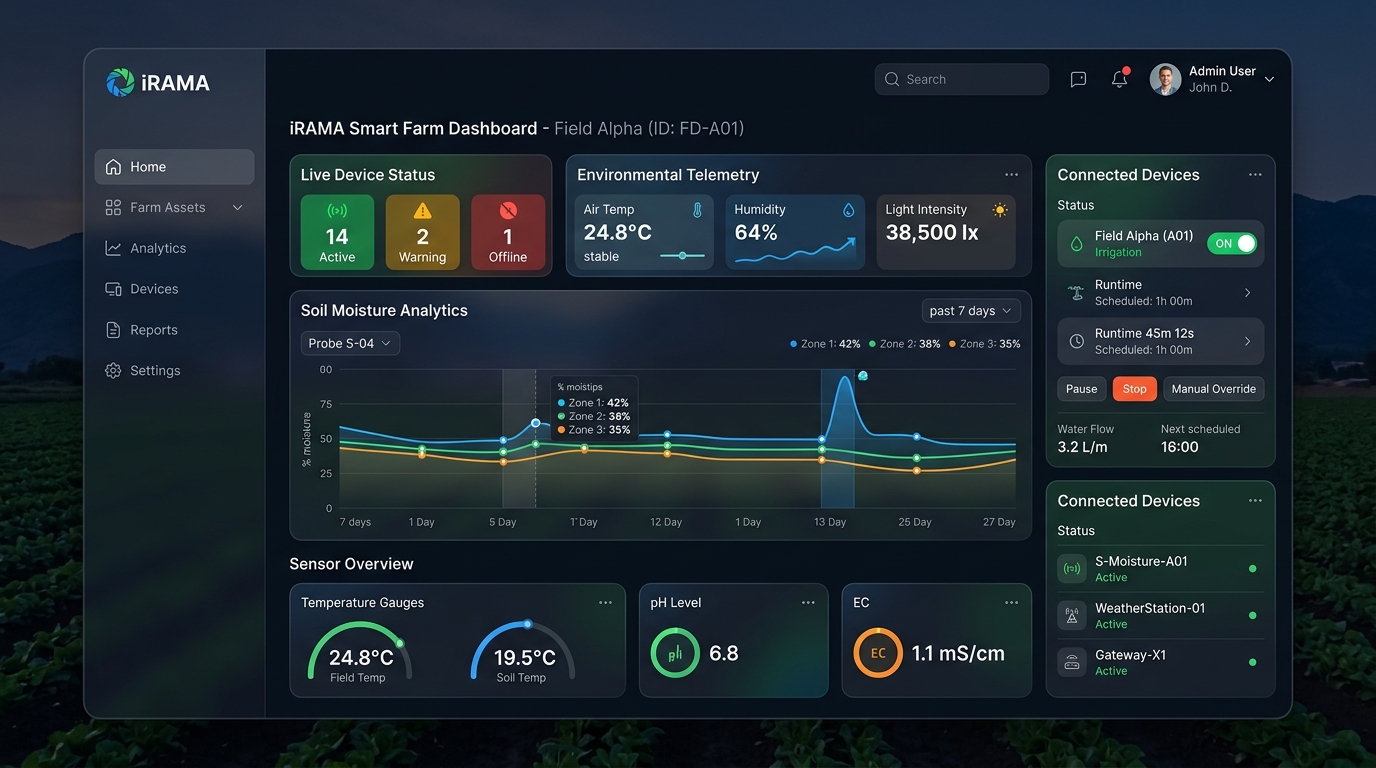Open the 2 Warning devices card
Screen dimensions: 1376x768
pos(422,232)
